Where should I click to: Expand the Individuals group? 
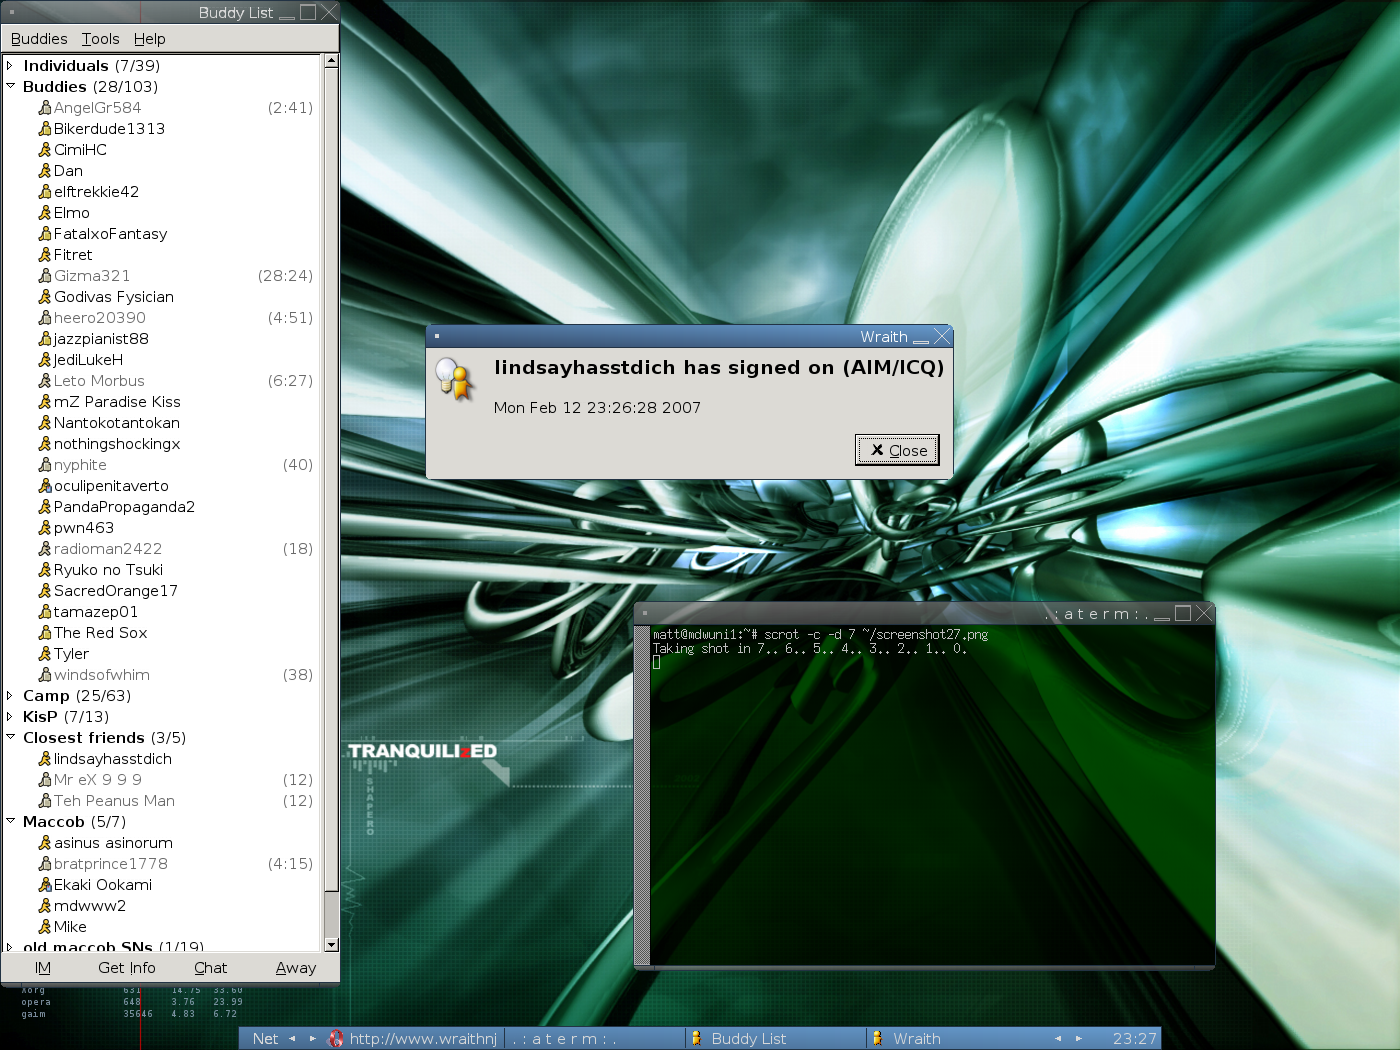(10, 66)
